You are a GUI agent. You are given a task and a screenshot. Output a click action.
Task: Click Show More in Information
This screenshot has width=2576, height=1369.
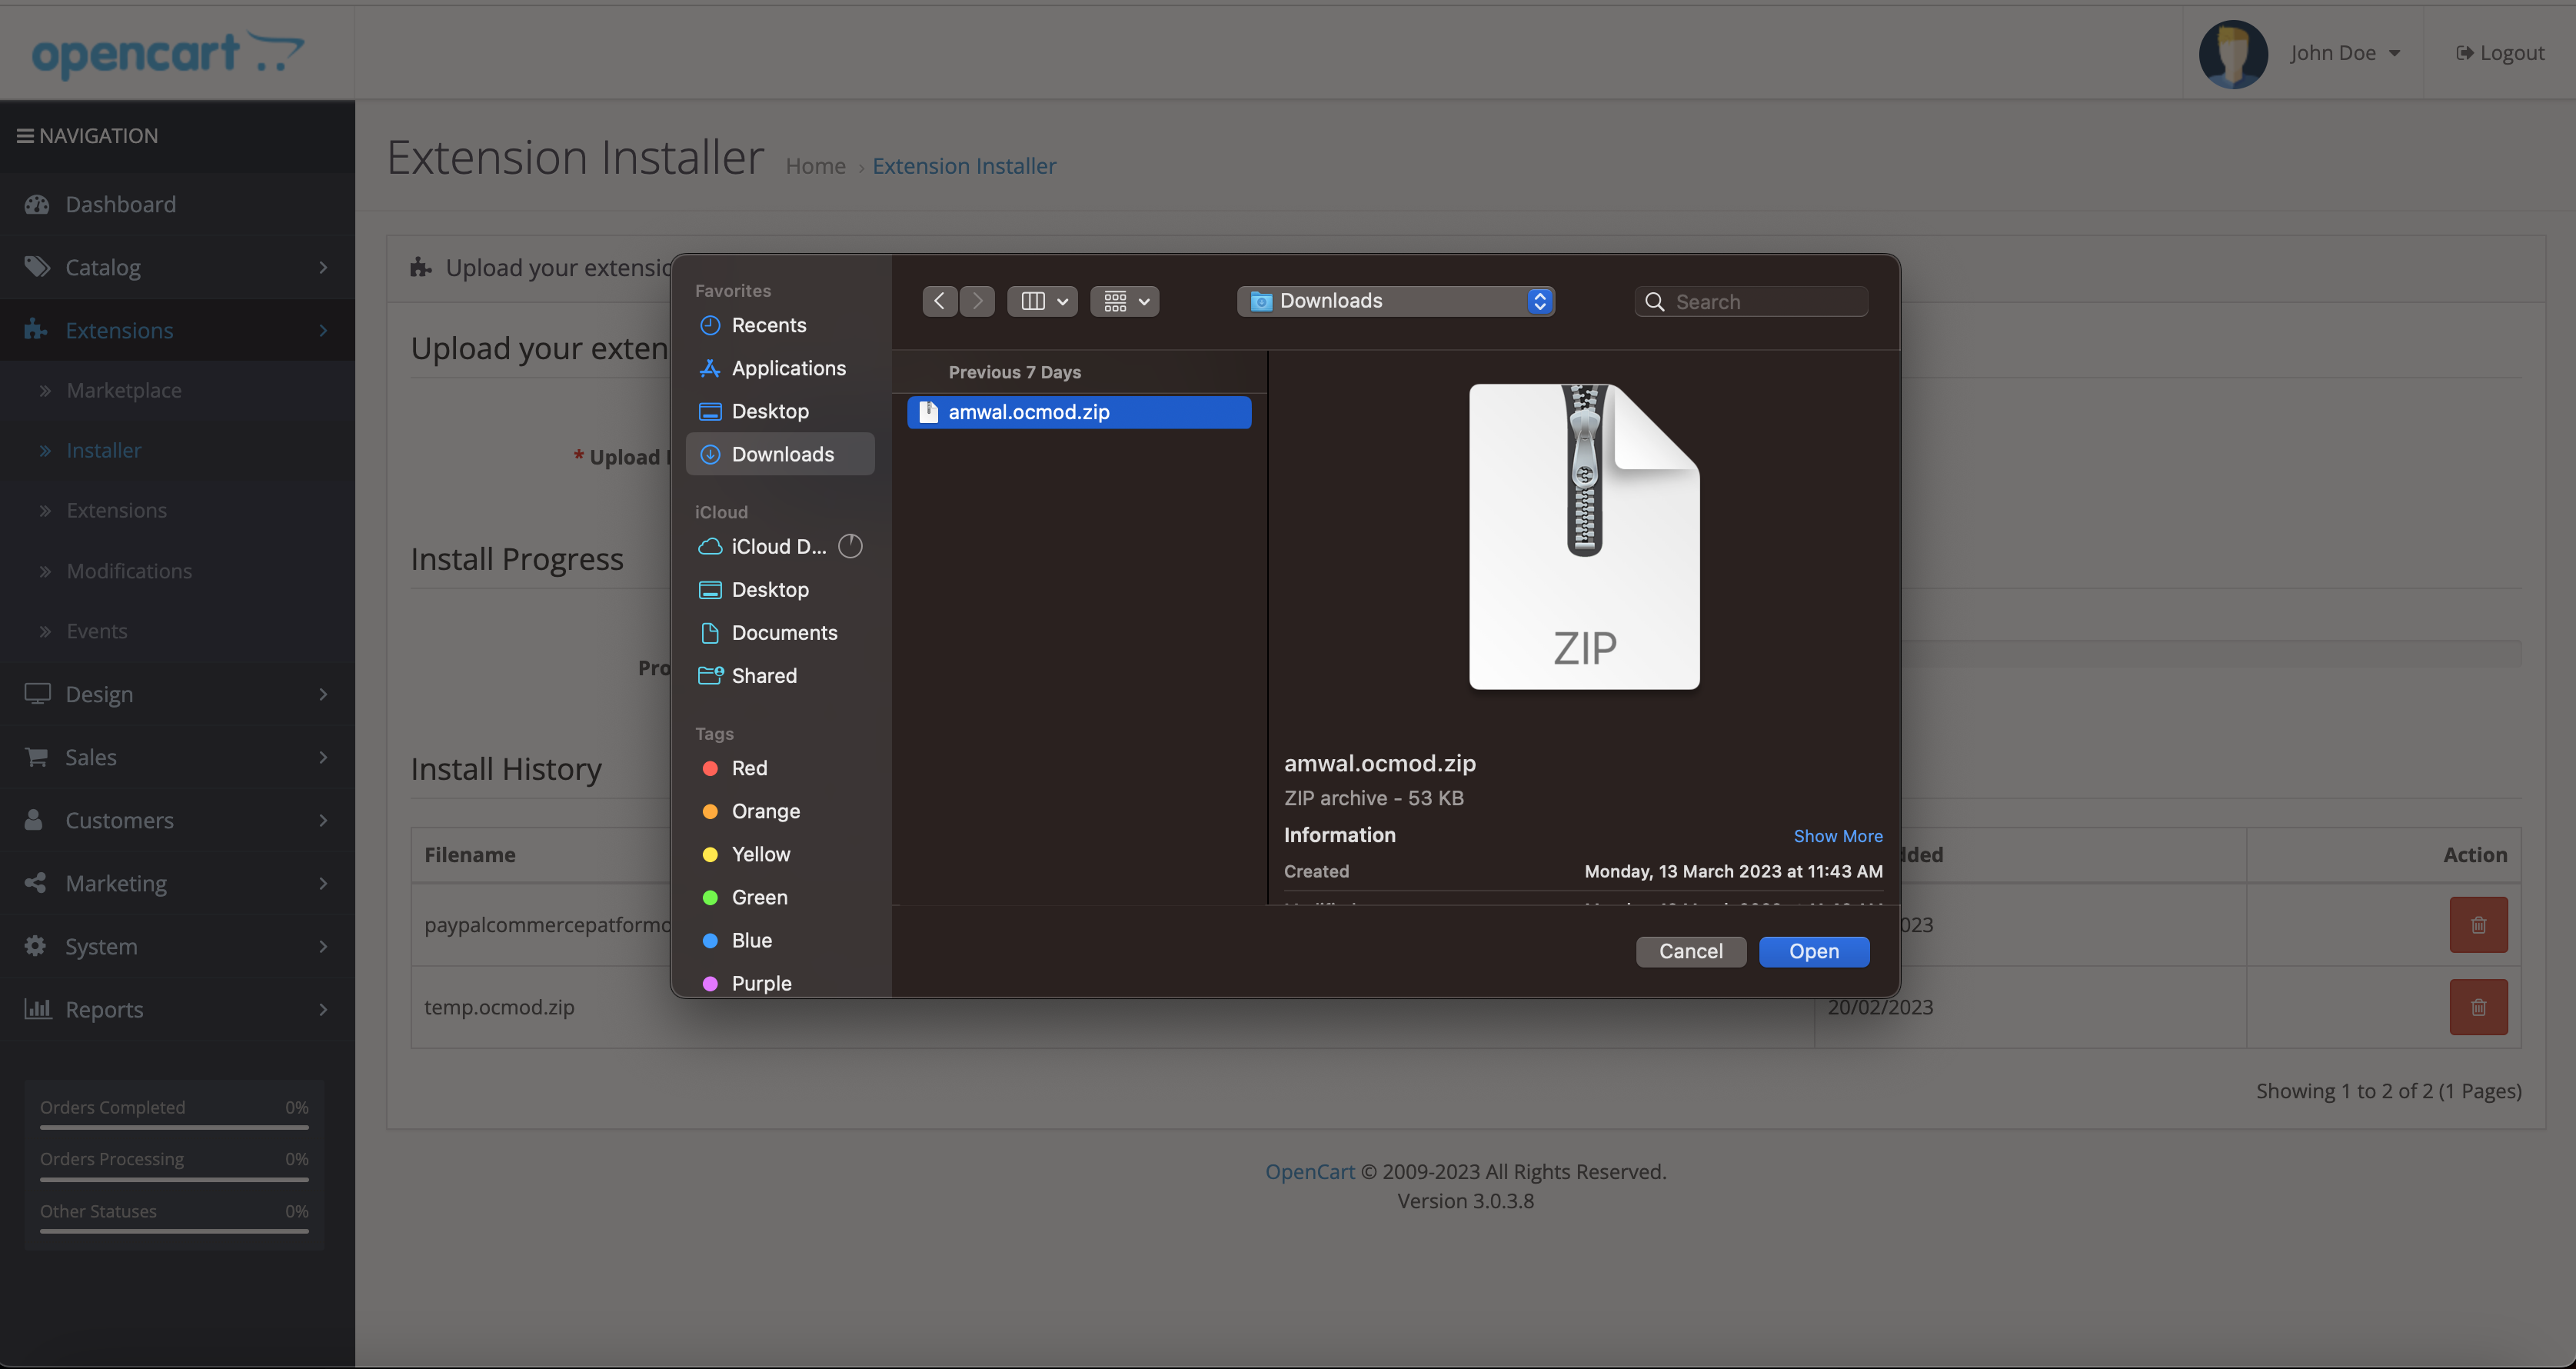coord(1837,836)
